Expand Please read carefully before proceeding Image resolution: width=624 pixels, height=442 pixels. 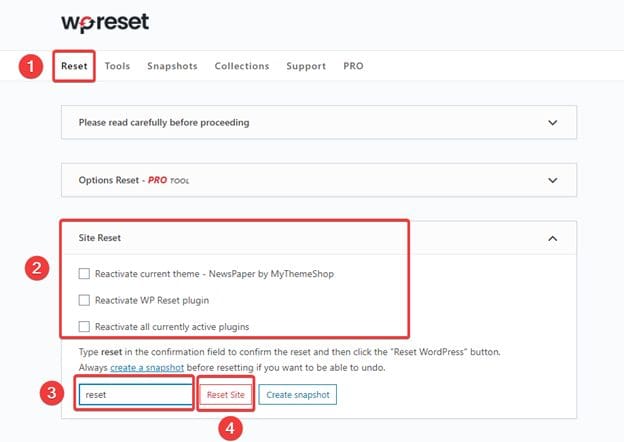pos(553,123)
